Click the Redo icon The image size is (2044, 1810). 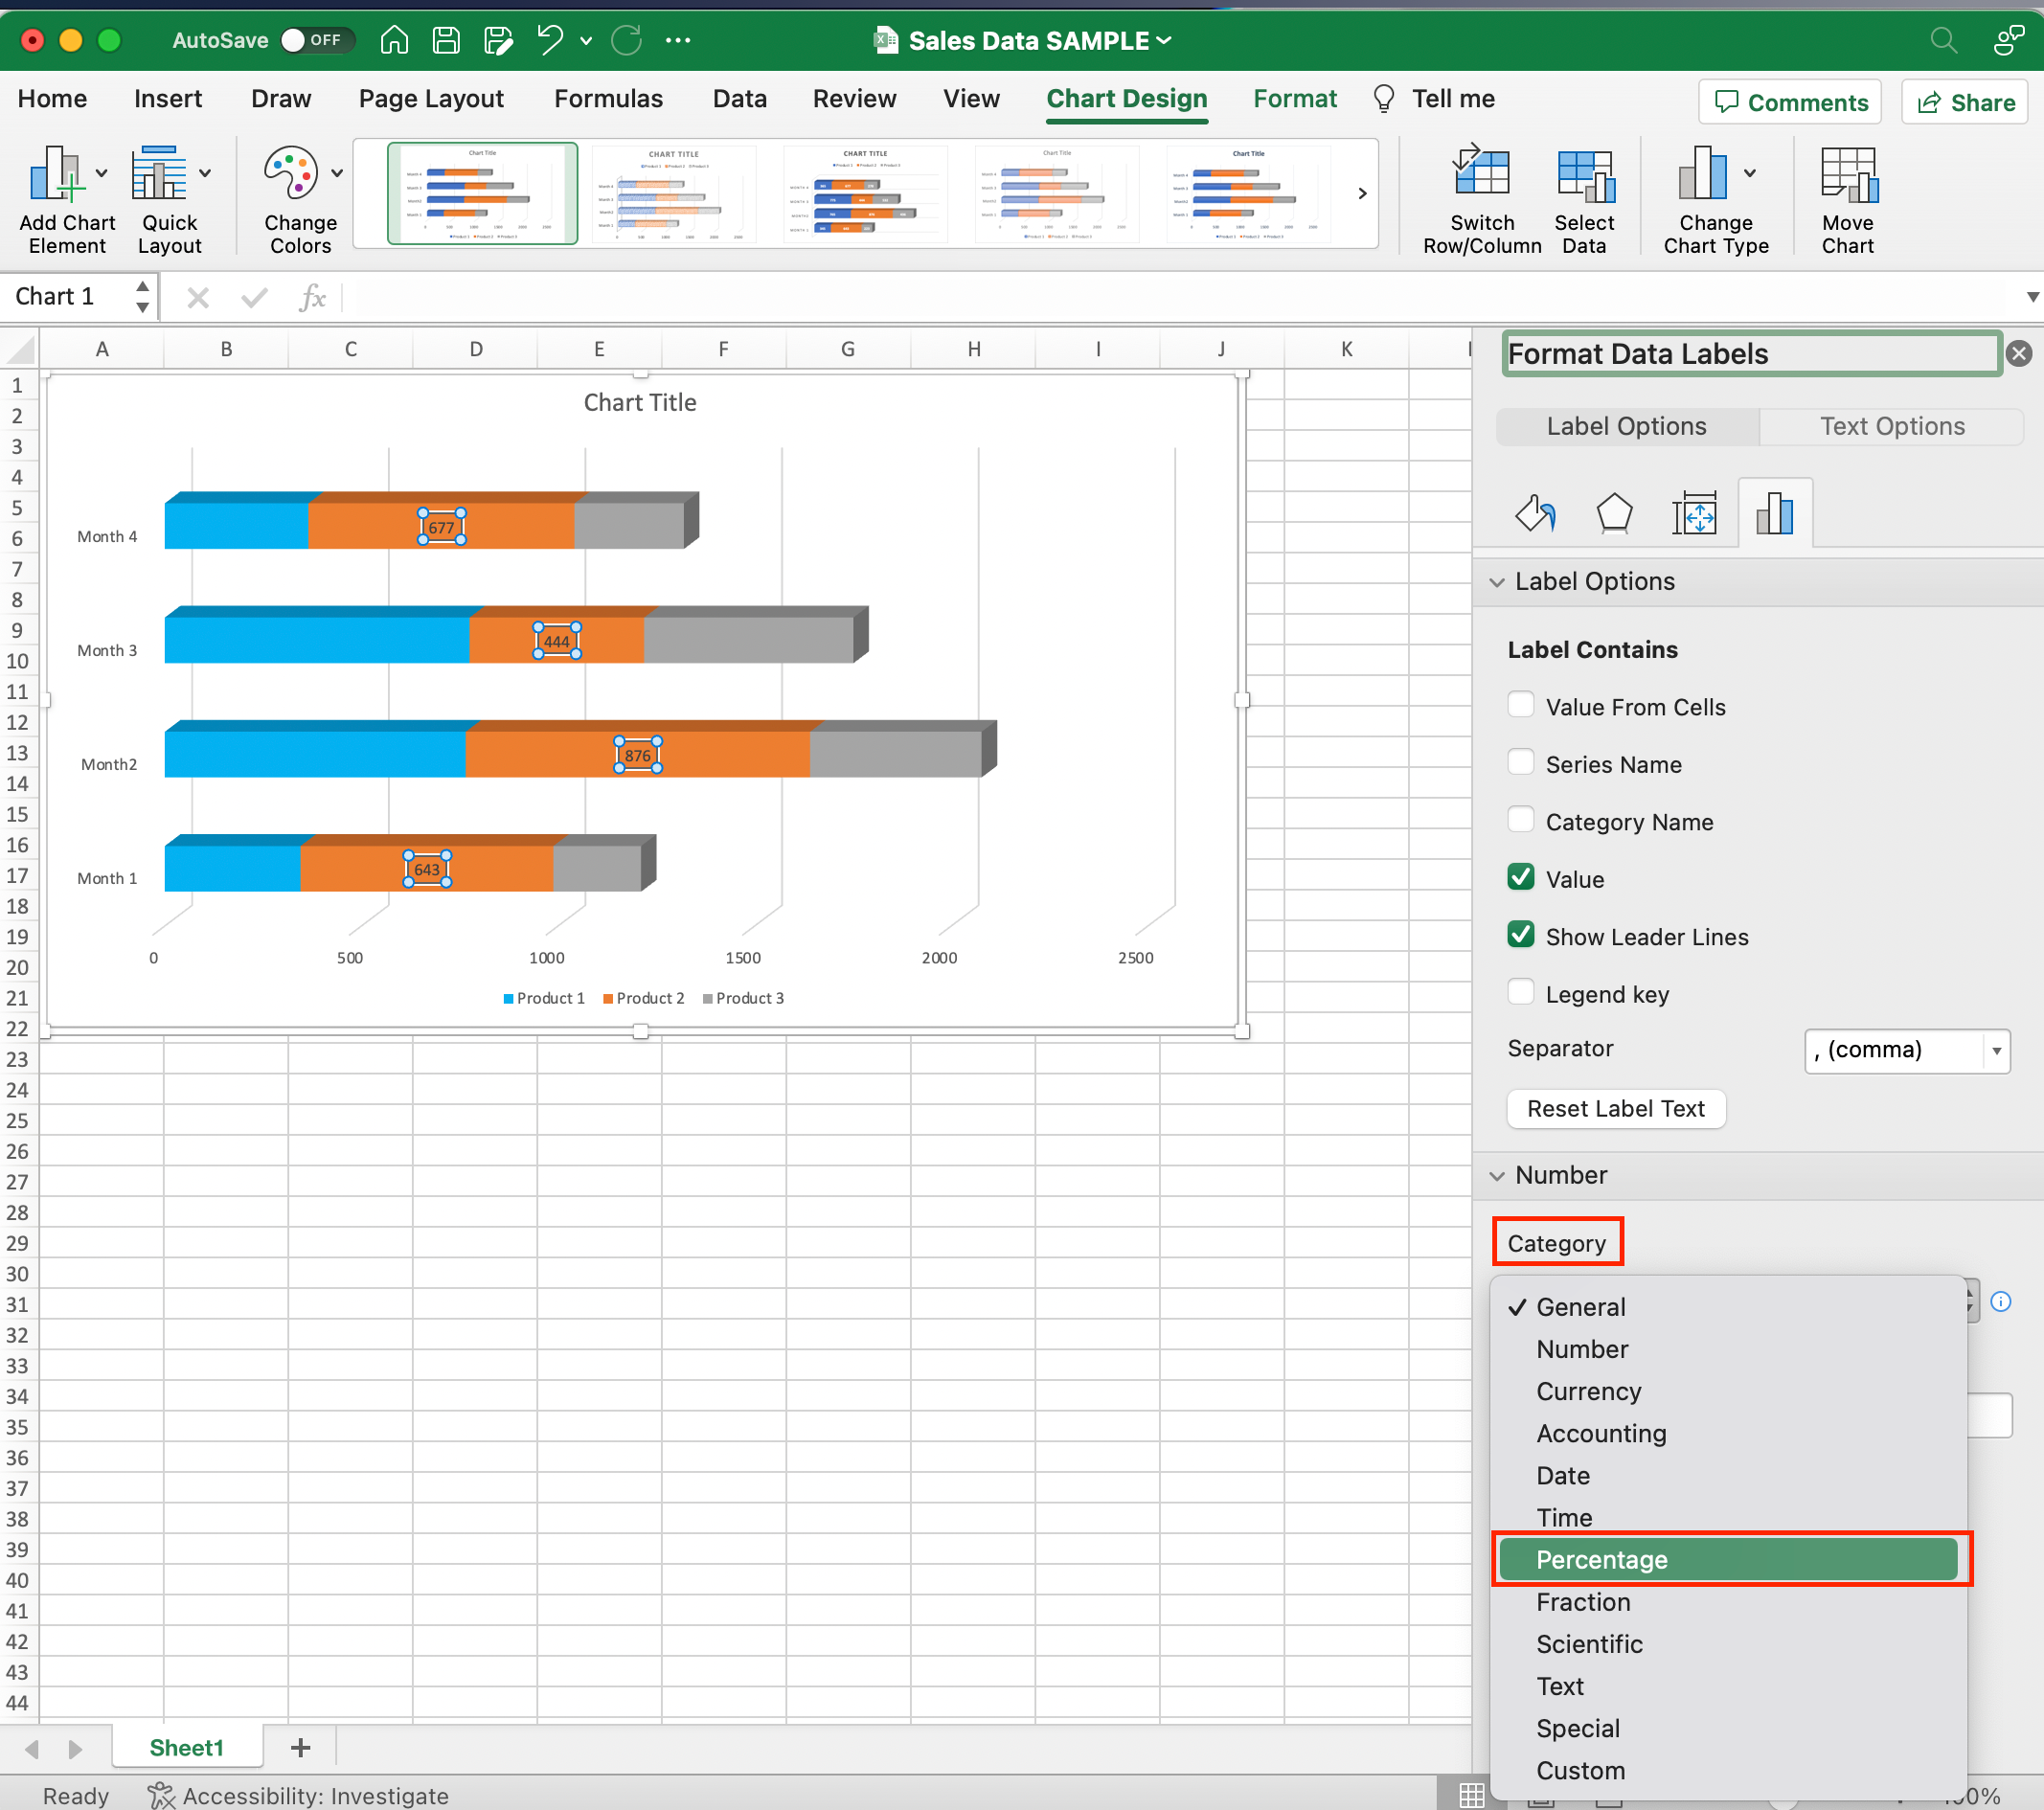tap(627, 40)
